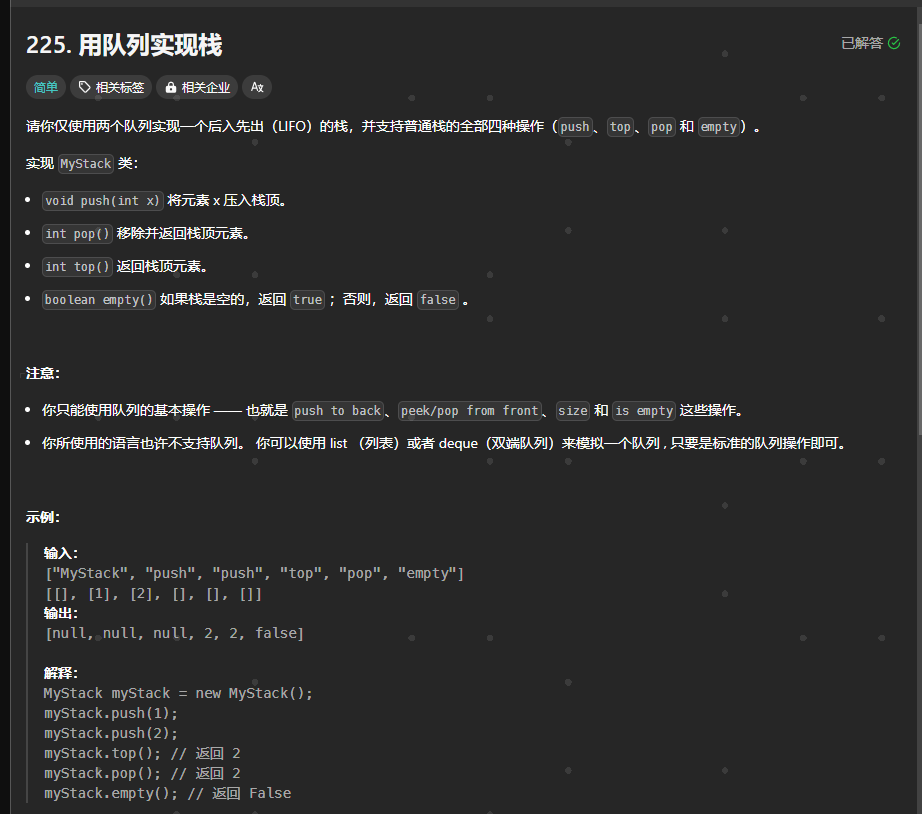Screen dimensions: 922x814
Task: Click the output line [null, null, null, 2, 2, false]
Action: [x=175, y=633]
